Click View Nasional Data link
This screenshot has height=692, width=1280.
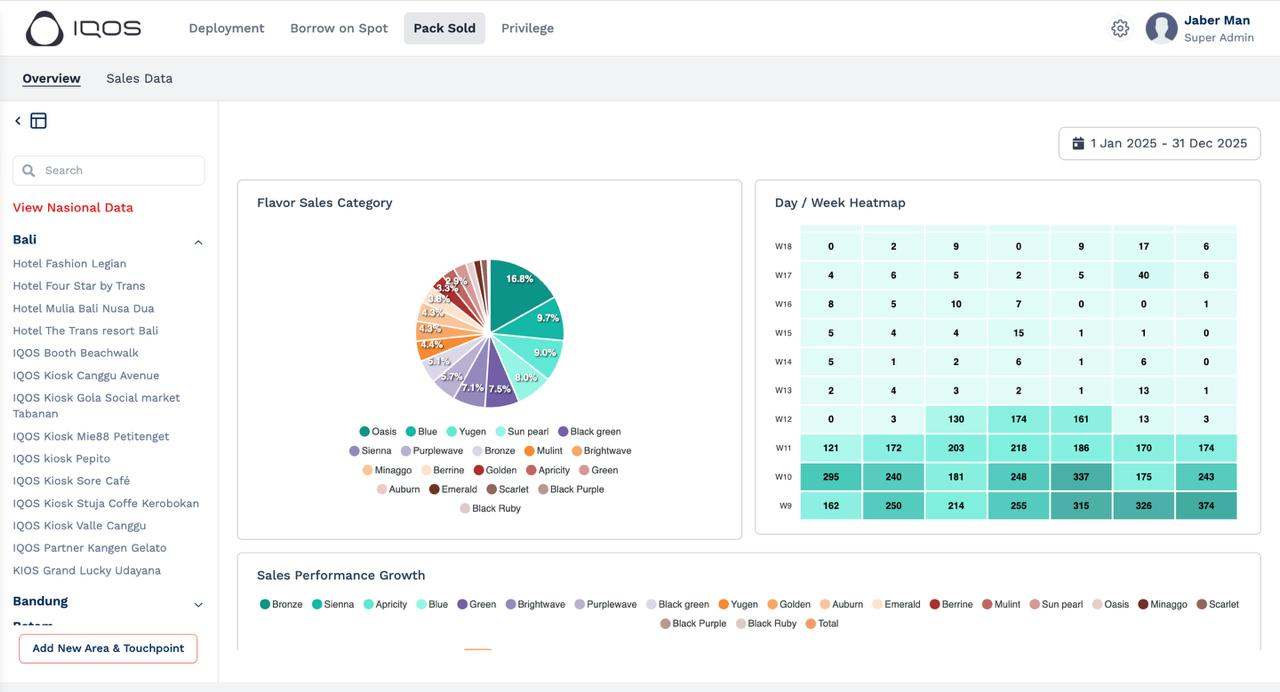pyautogui.click(x=73, y=208)
